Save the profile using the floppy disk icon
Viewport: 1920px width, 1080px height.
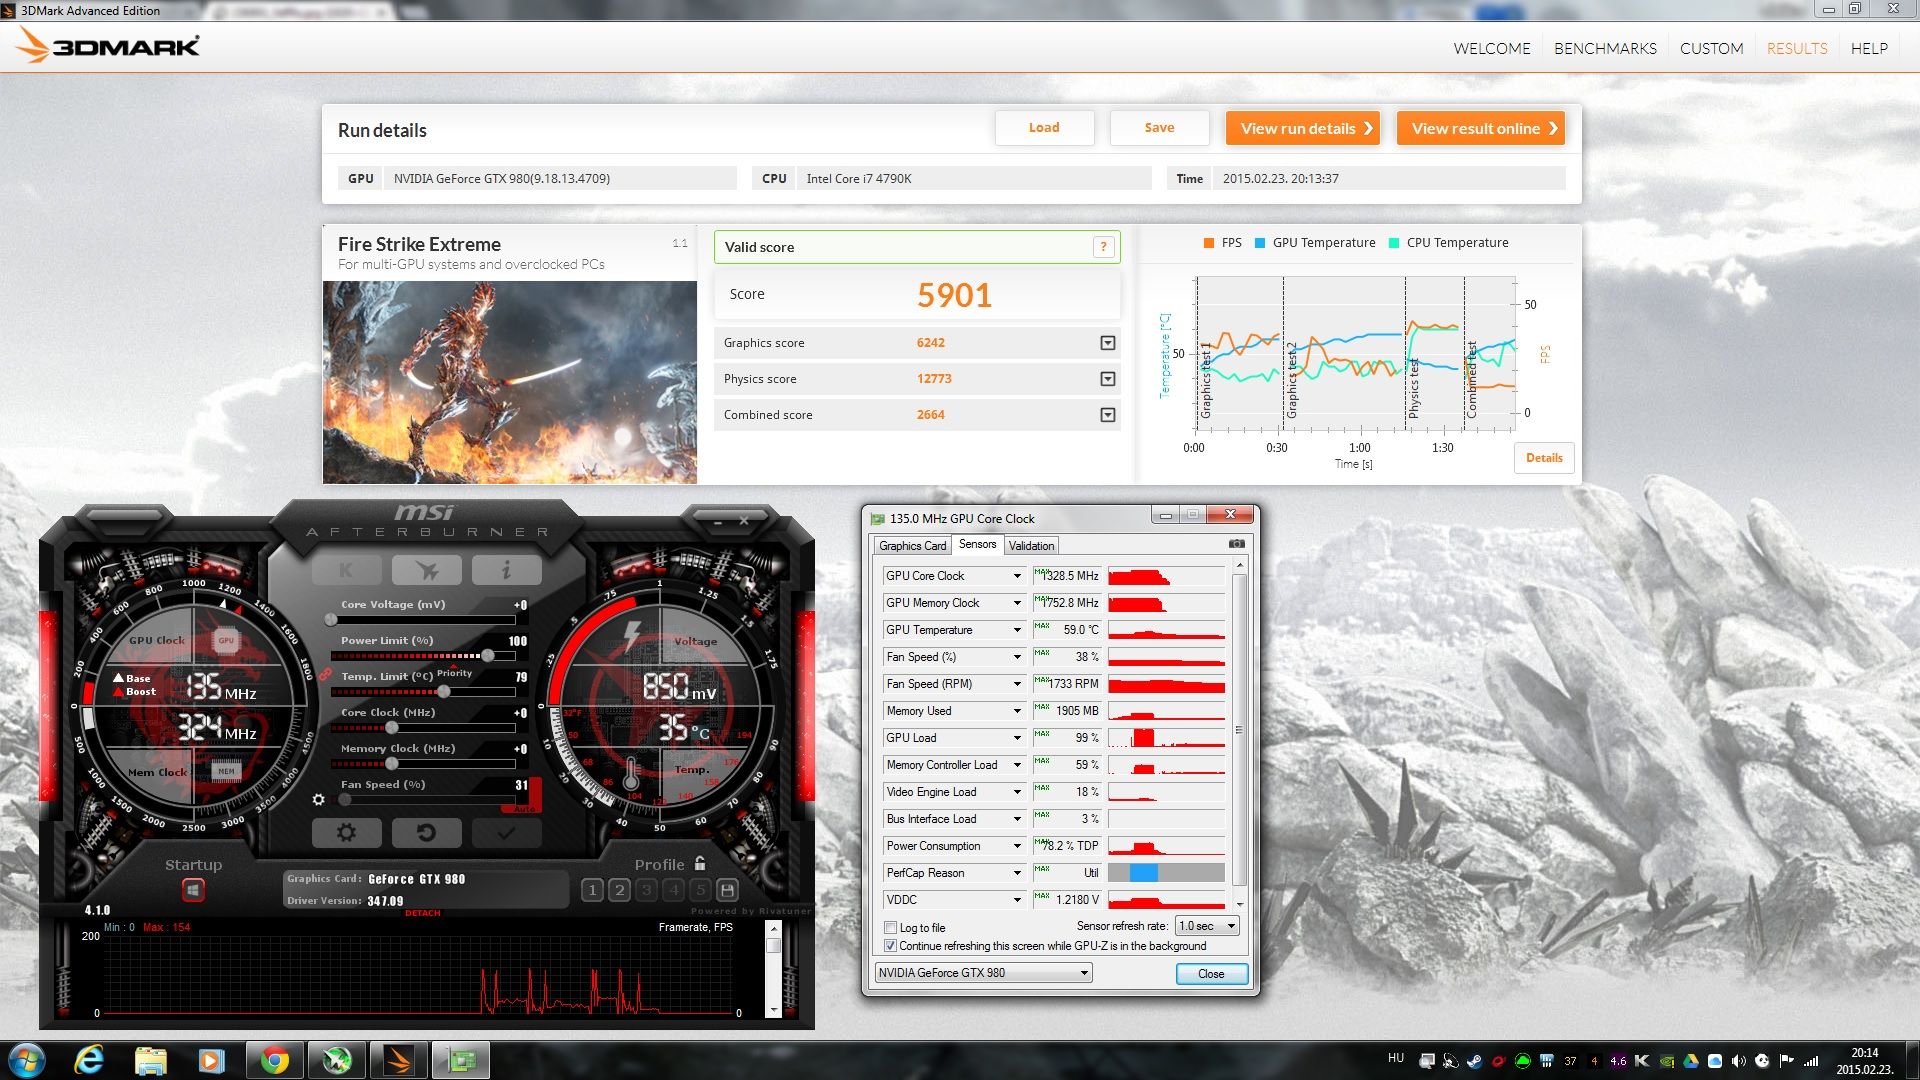pyautogui.click(x=728, y=889)
